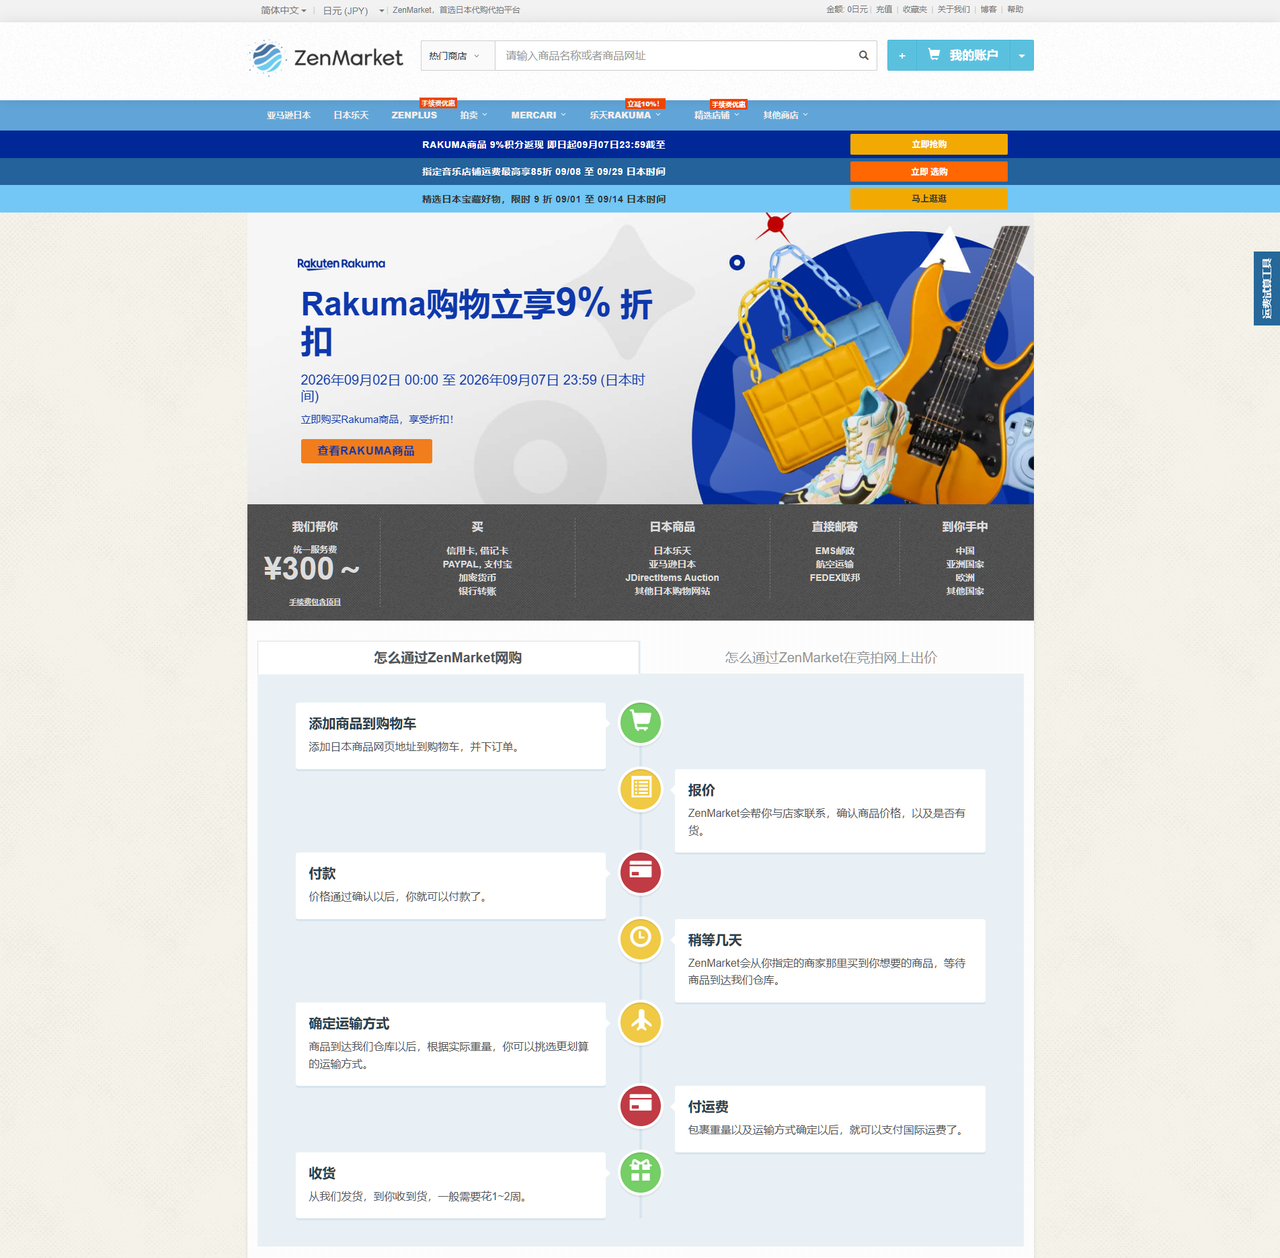This screenshot has width=1280, height=1258.
Task: Open the 关于我们 link
Action: [x=954, y=10]
